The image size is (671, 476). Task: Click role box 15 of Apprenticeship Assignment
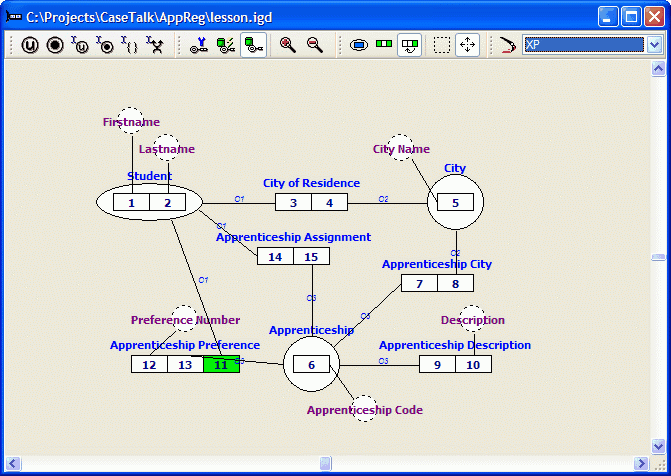pos(311,256)
